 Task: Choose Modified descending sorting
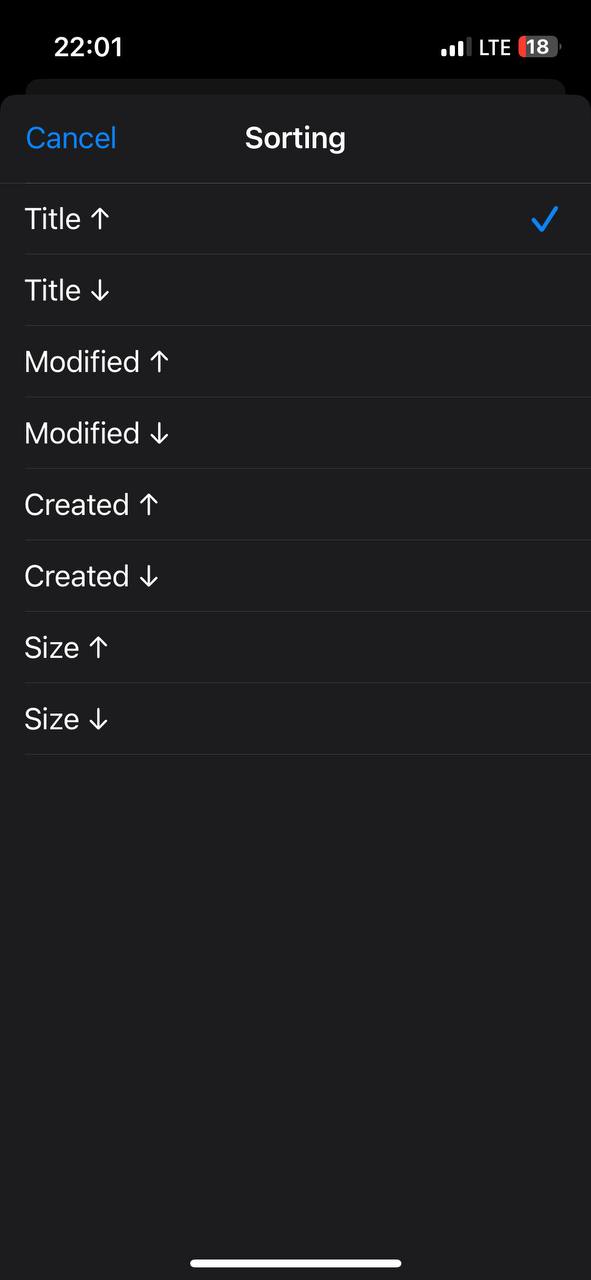click(295, 433)
